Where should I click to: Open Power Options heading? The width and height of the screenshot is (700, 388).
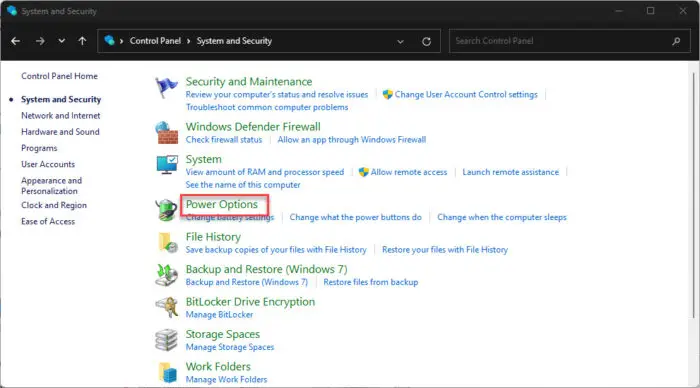point(222,204)
